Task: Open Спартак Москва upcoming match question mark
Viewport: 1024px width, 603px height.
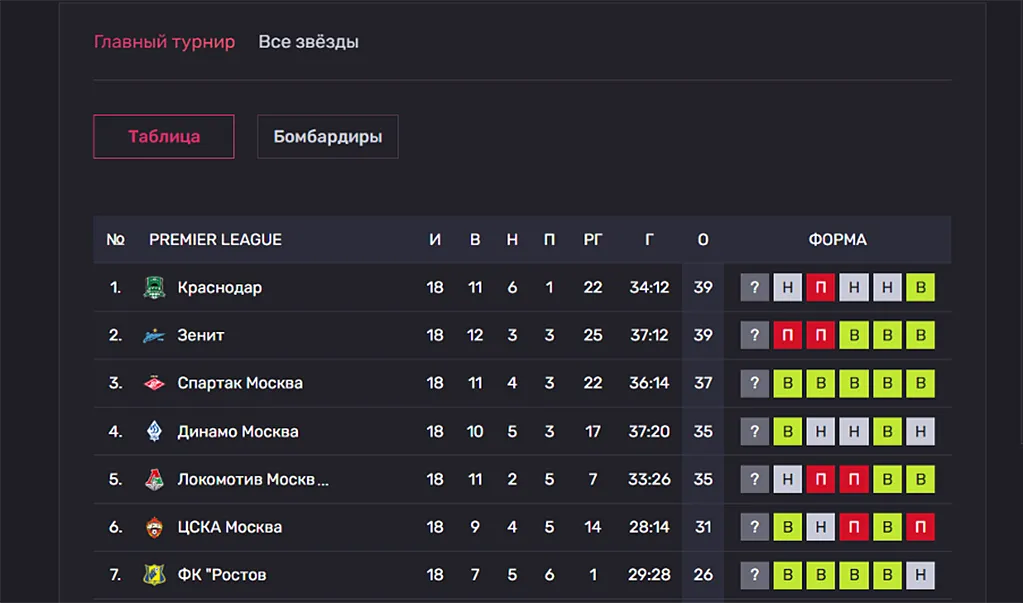Action: tap(754, 383)
